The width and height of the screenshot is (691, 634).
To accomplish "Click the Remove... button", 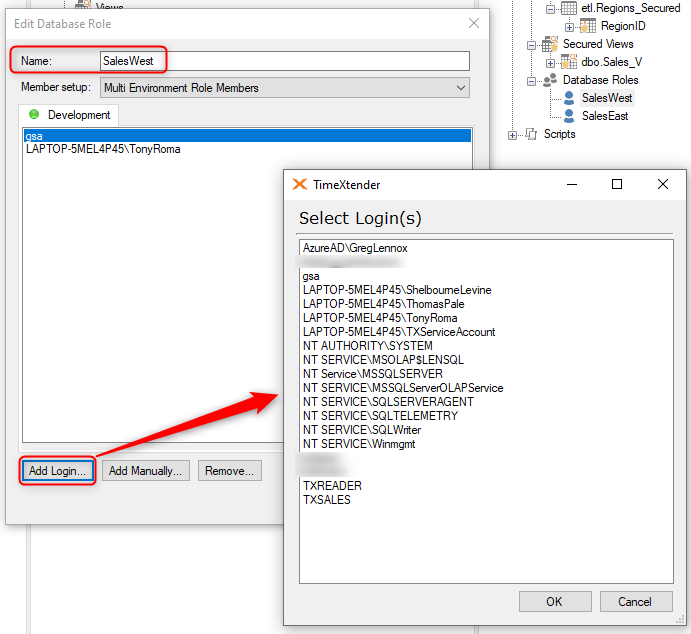I will (x=230, y=471).
